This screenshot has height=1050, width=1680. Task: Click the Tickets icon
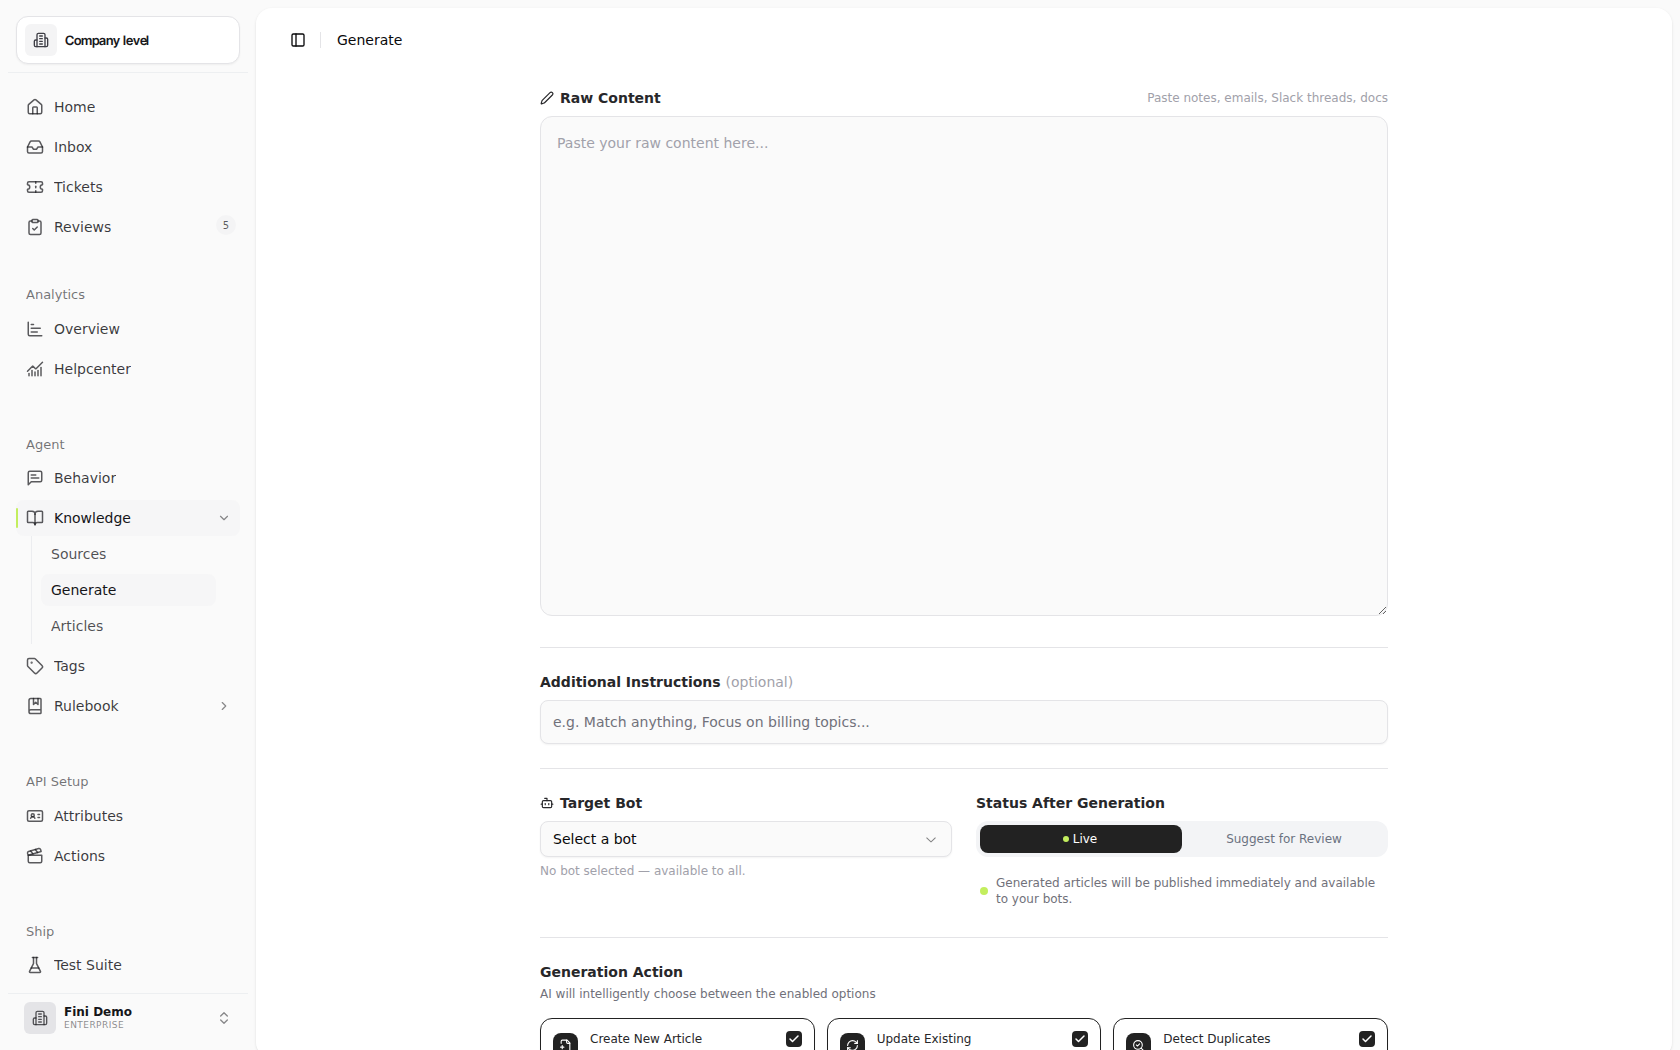pyautogui.click(x=35, y=187)
